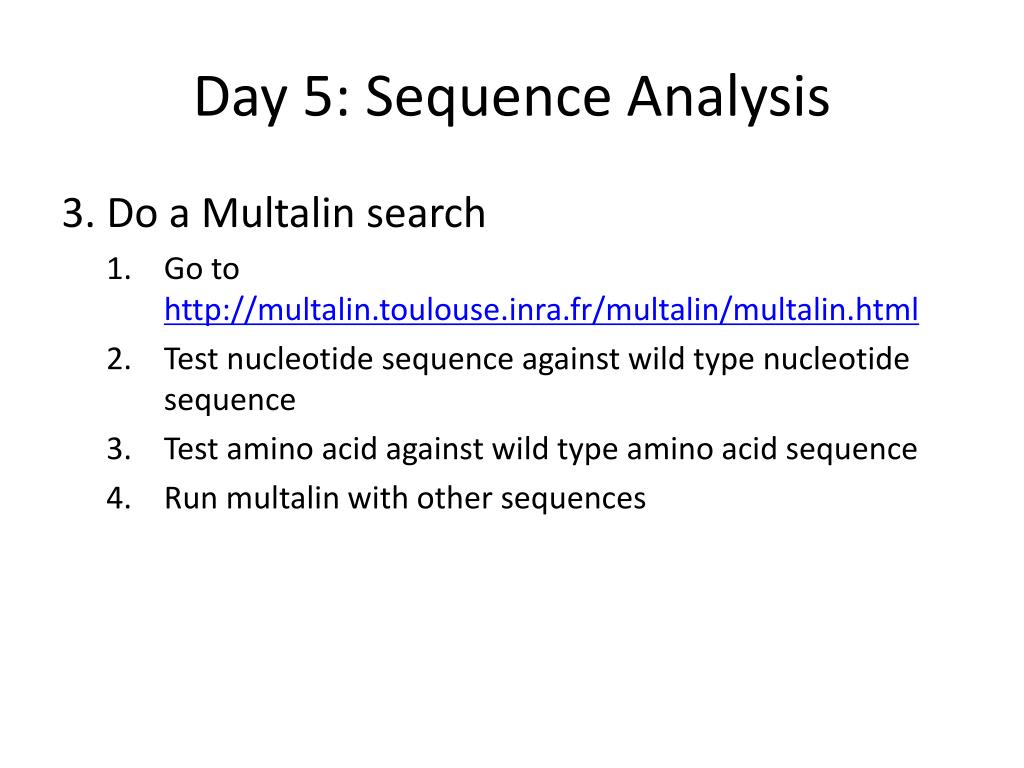Select the words 'other sequences' in item 4
Image resolution: width=1024 pixels, height=768 pixels.
531,498
